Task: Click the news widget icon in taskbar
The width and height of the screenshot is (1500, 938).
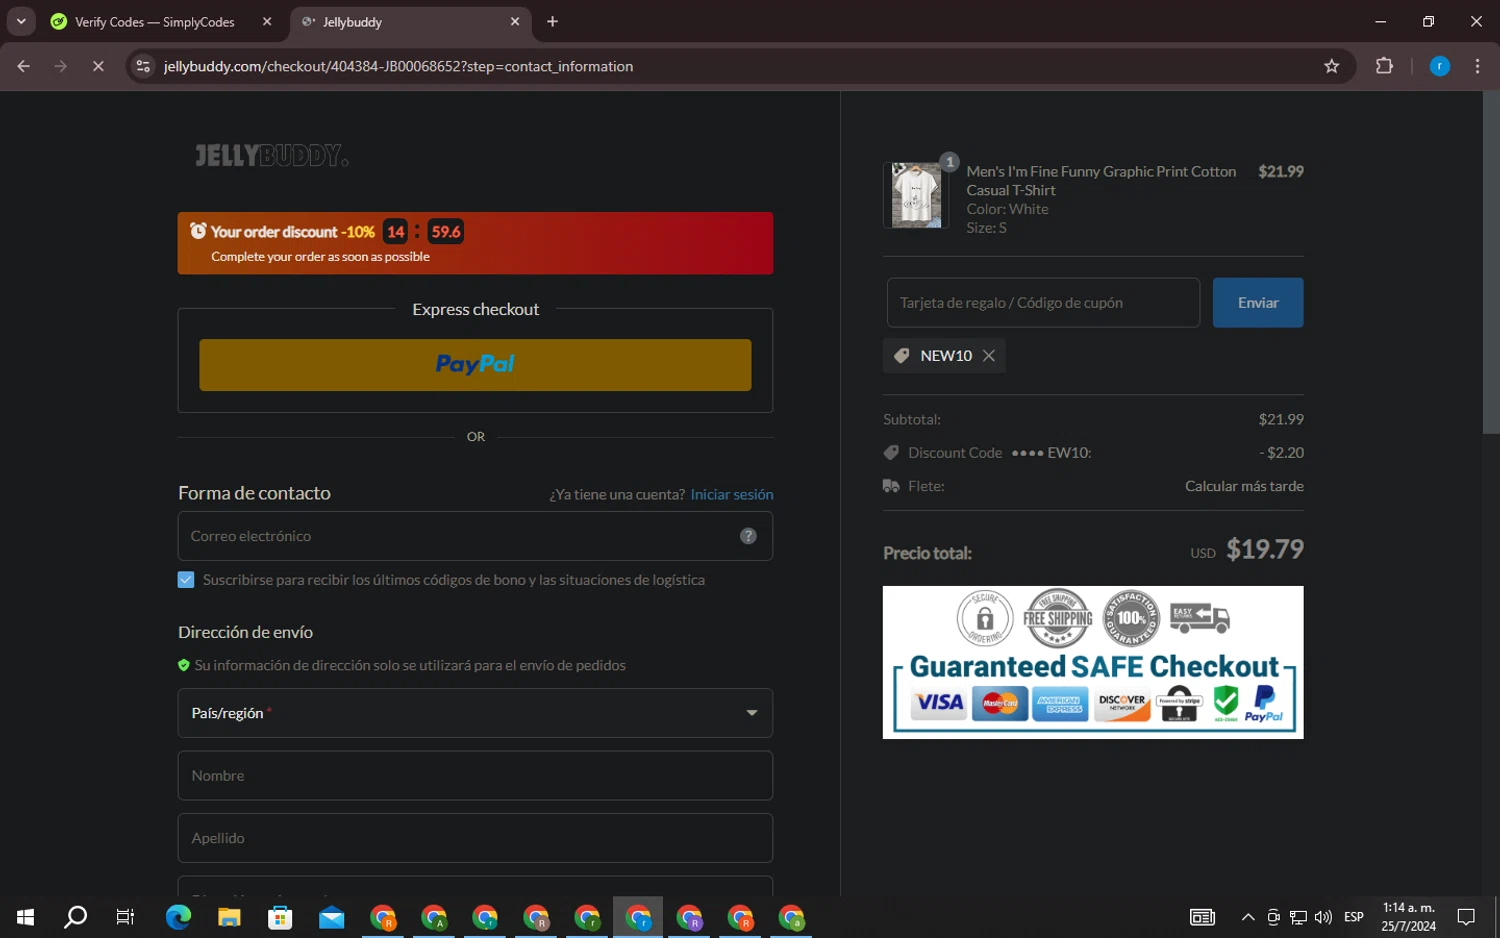Action: point(1202,917)
